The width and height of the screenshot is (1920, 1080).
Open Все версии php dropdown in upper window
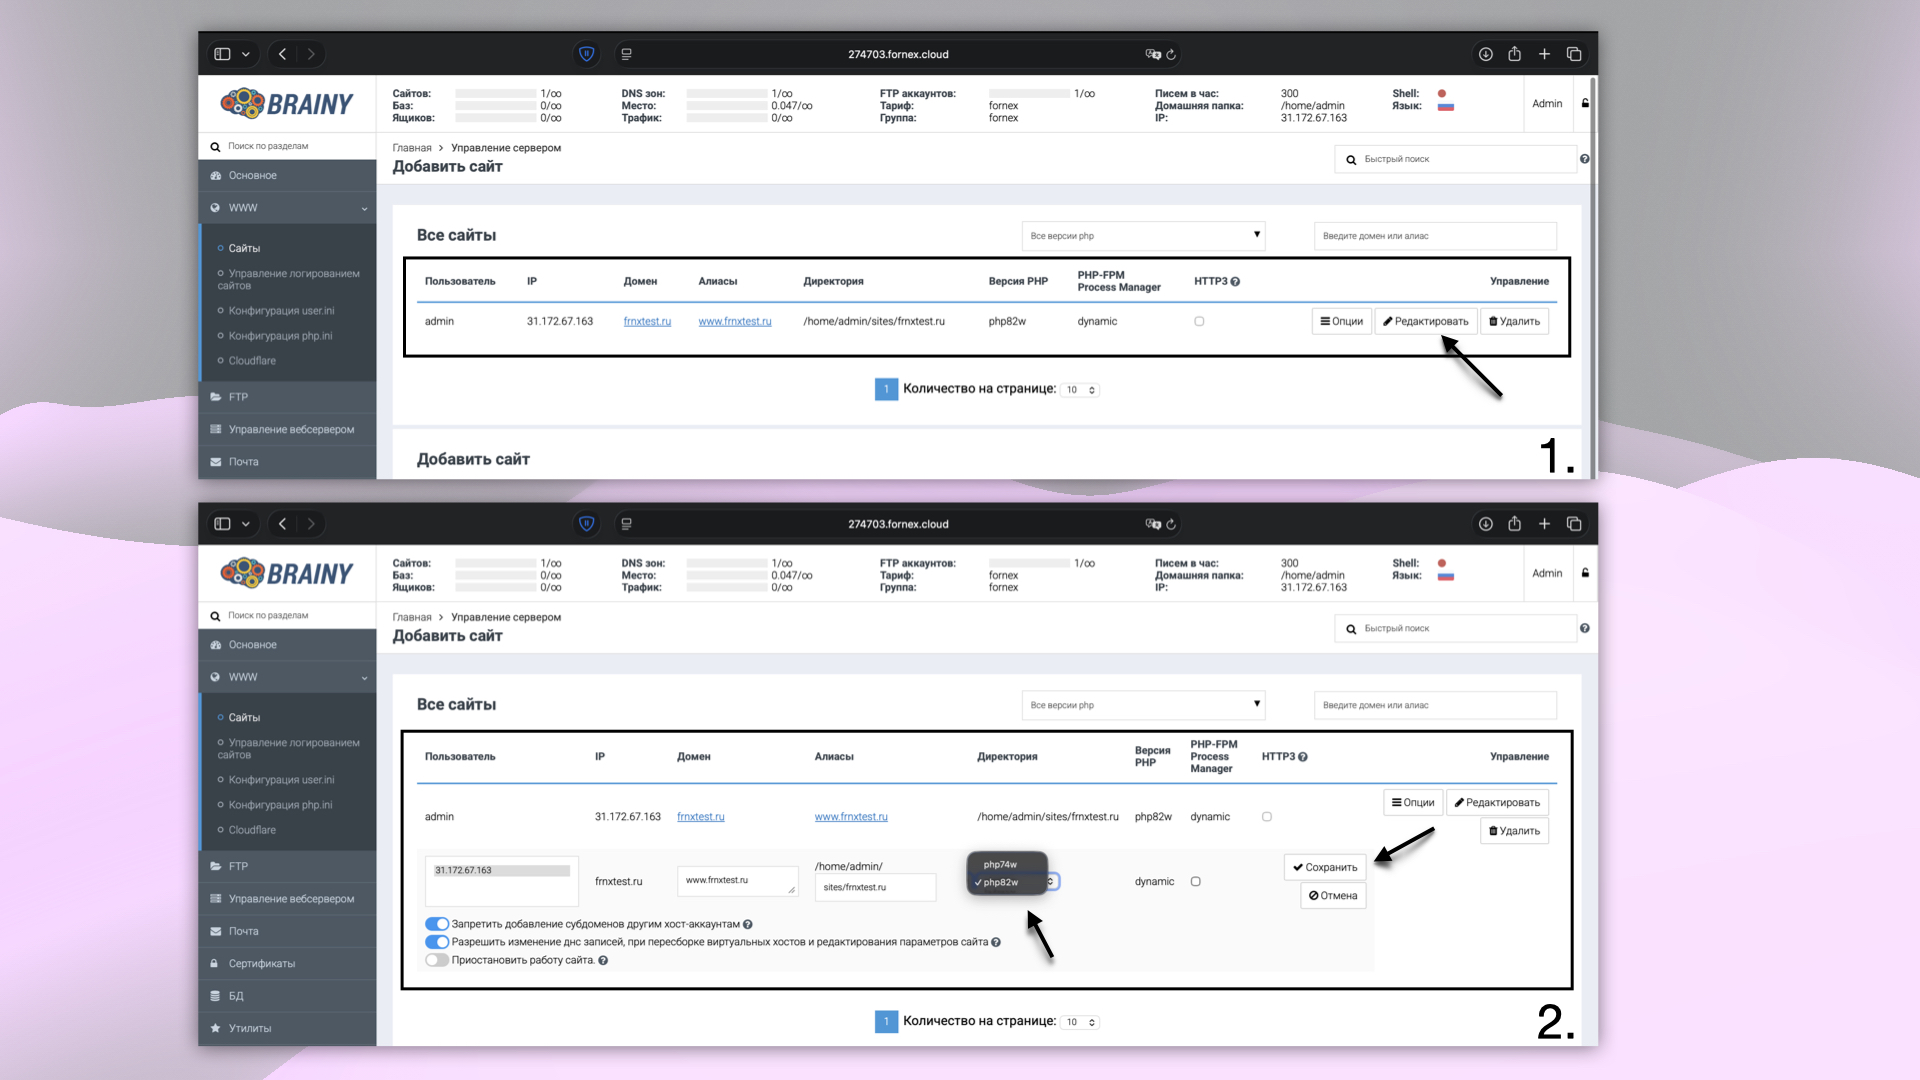(x=1143, y=236)
